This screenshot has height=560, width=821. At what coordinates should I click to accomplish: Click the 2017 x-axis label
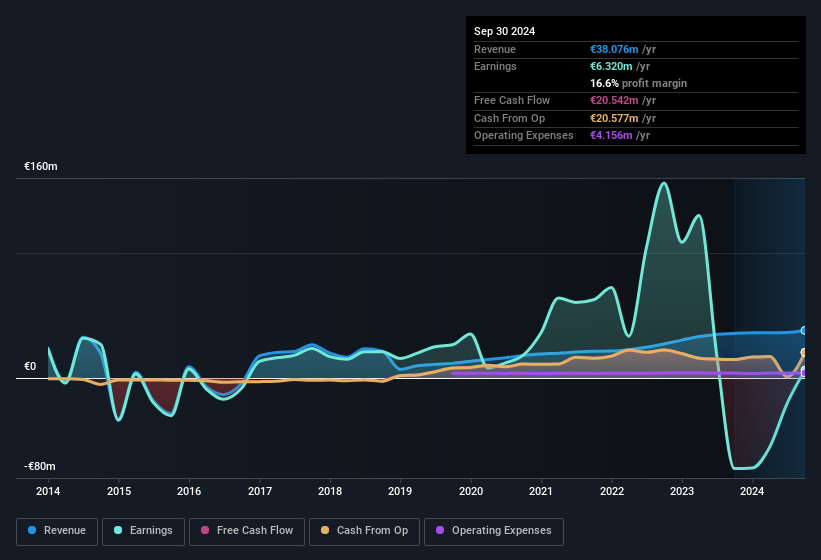pyautogui.click(x=260, y=491)
